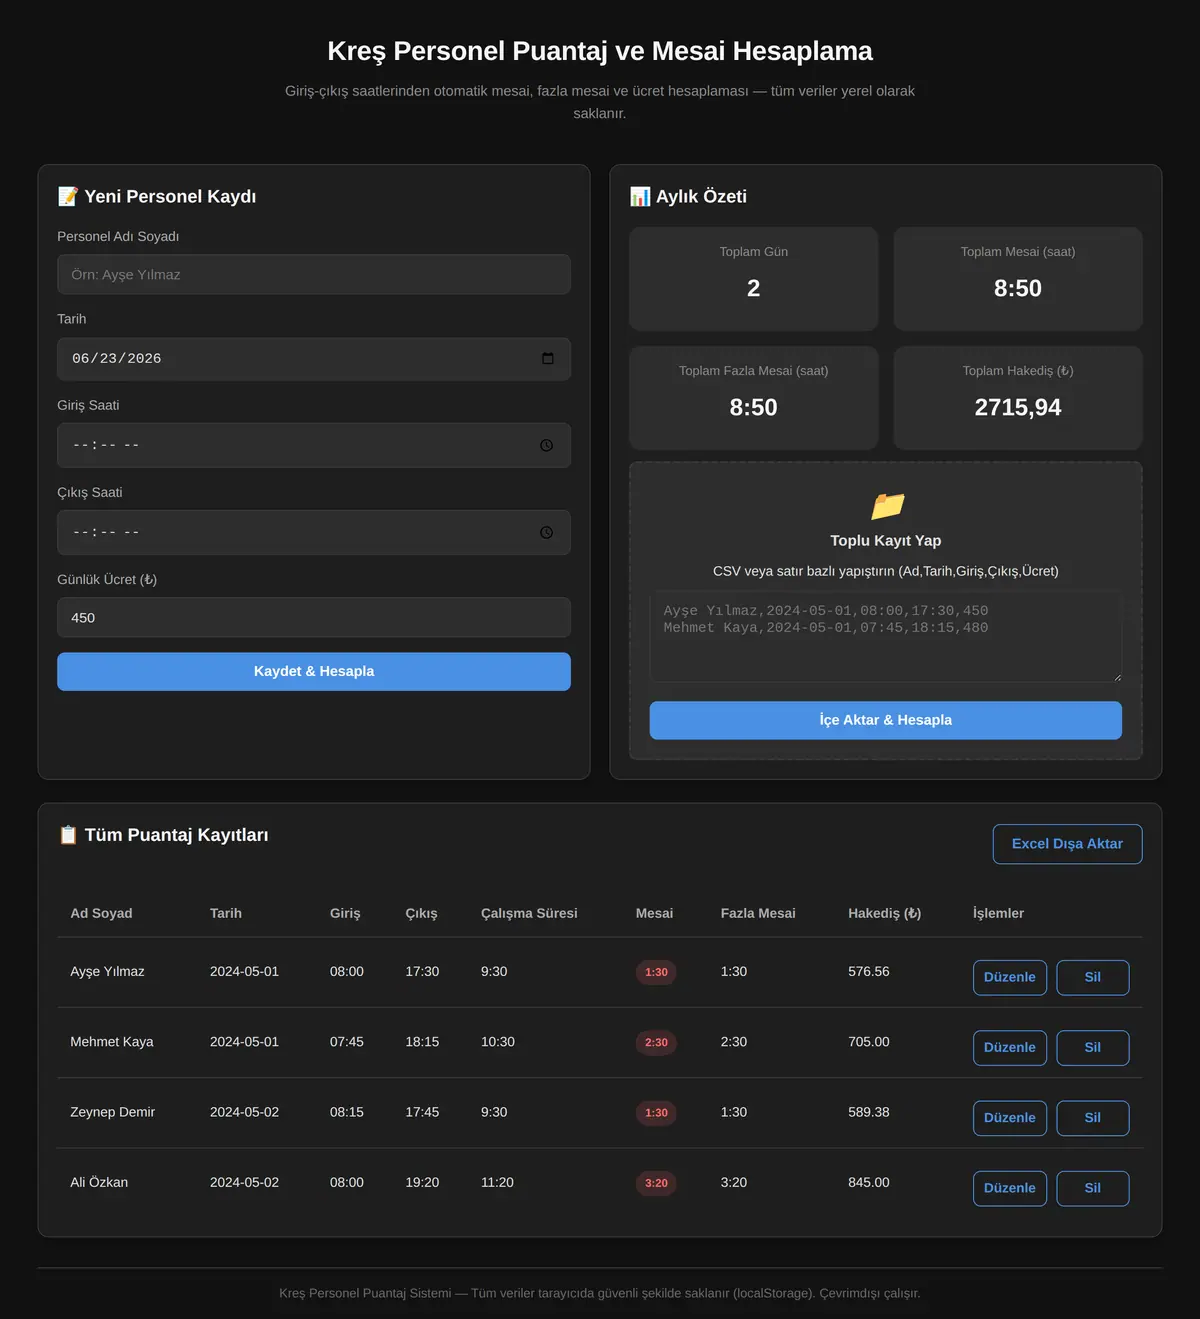Viewport: 1200px width, 1319px height.
Task: Click the İçe Aktar & Hesapla button
Action: point(886,720)
